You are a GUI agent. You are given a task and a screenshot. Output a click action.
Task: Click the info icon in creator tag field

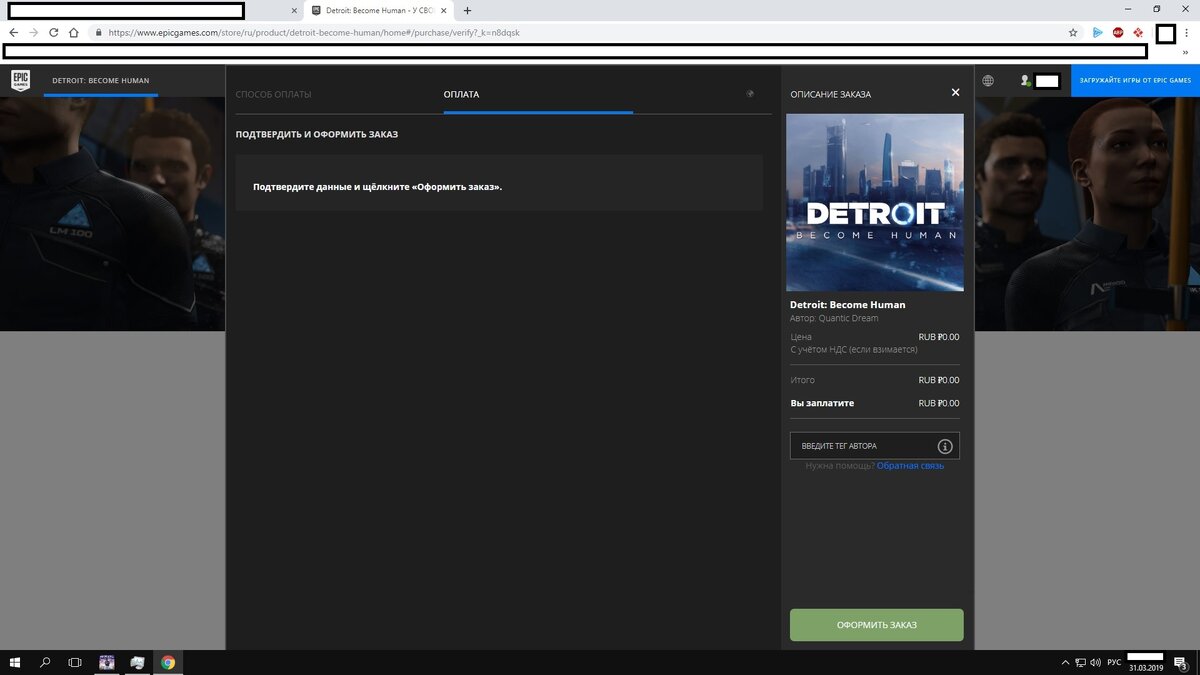pos(945,446)
